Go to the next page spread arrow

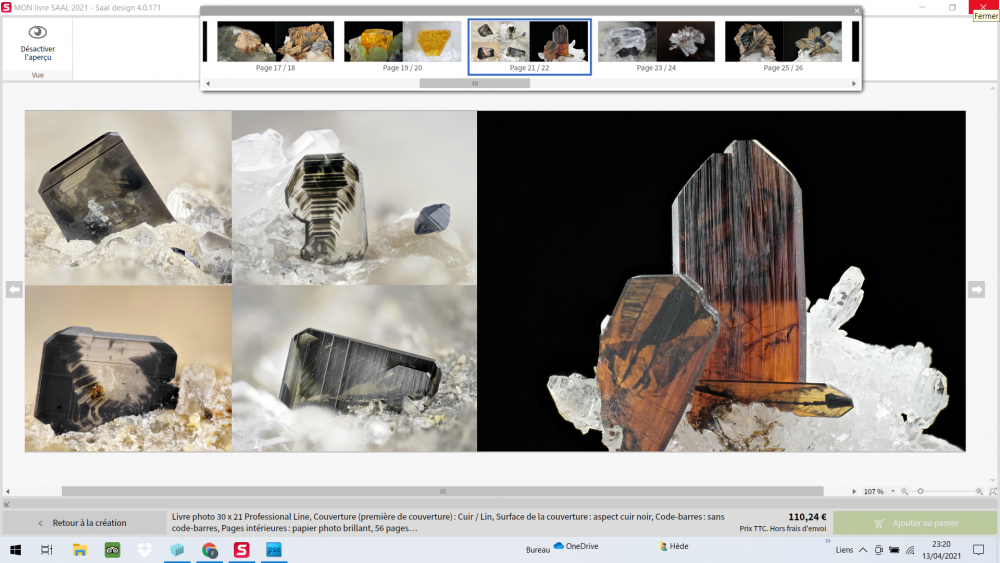(976, 290)
